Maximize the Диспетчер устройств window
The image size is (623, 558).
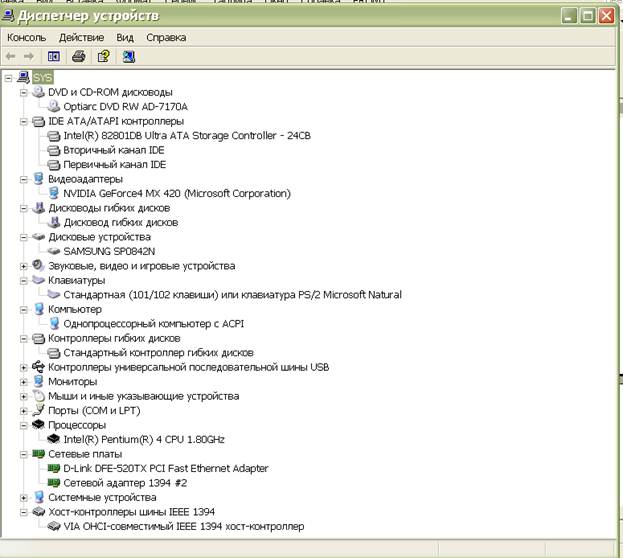tap(588, 16)
